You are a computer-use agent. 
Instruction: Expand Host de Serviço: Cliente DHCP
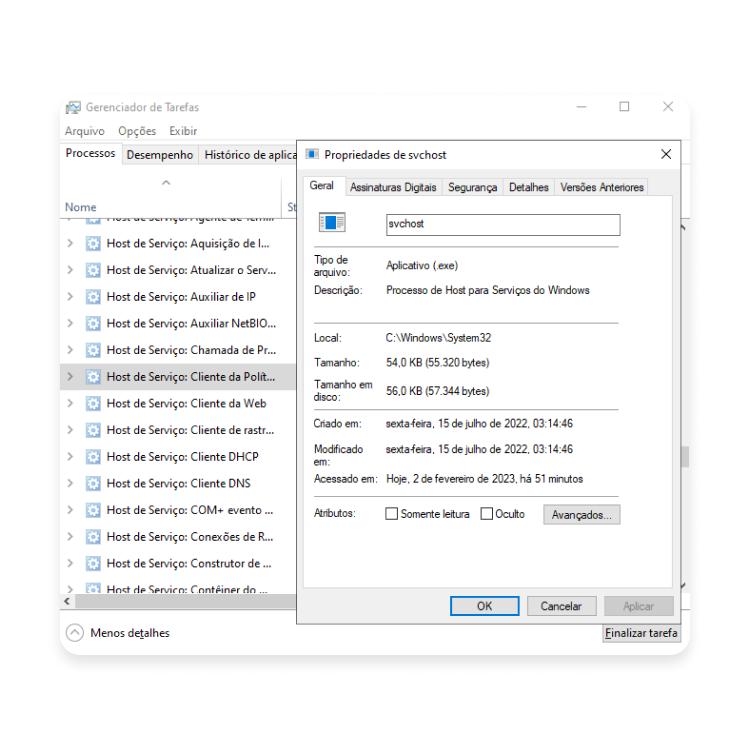[x=70, y=457]
